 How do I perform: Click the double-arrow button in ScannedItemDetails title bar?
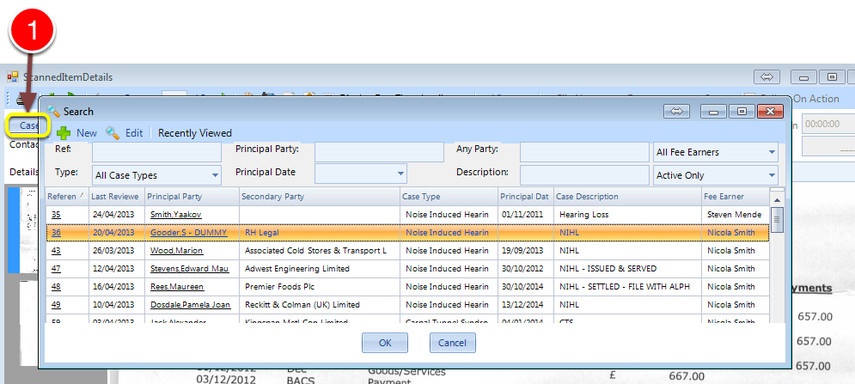[x=767, y=77]
